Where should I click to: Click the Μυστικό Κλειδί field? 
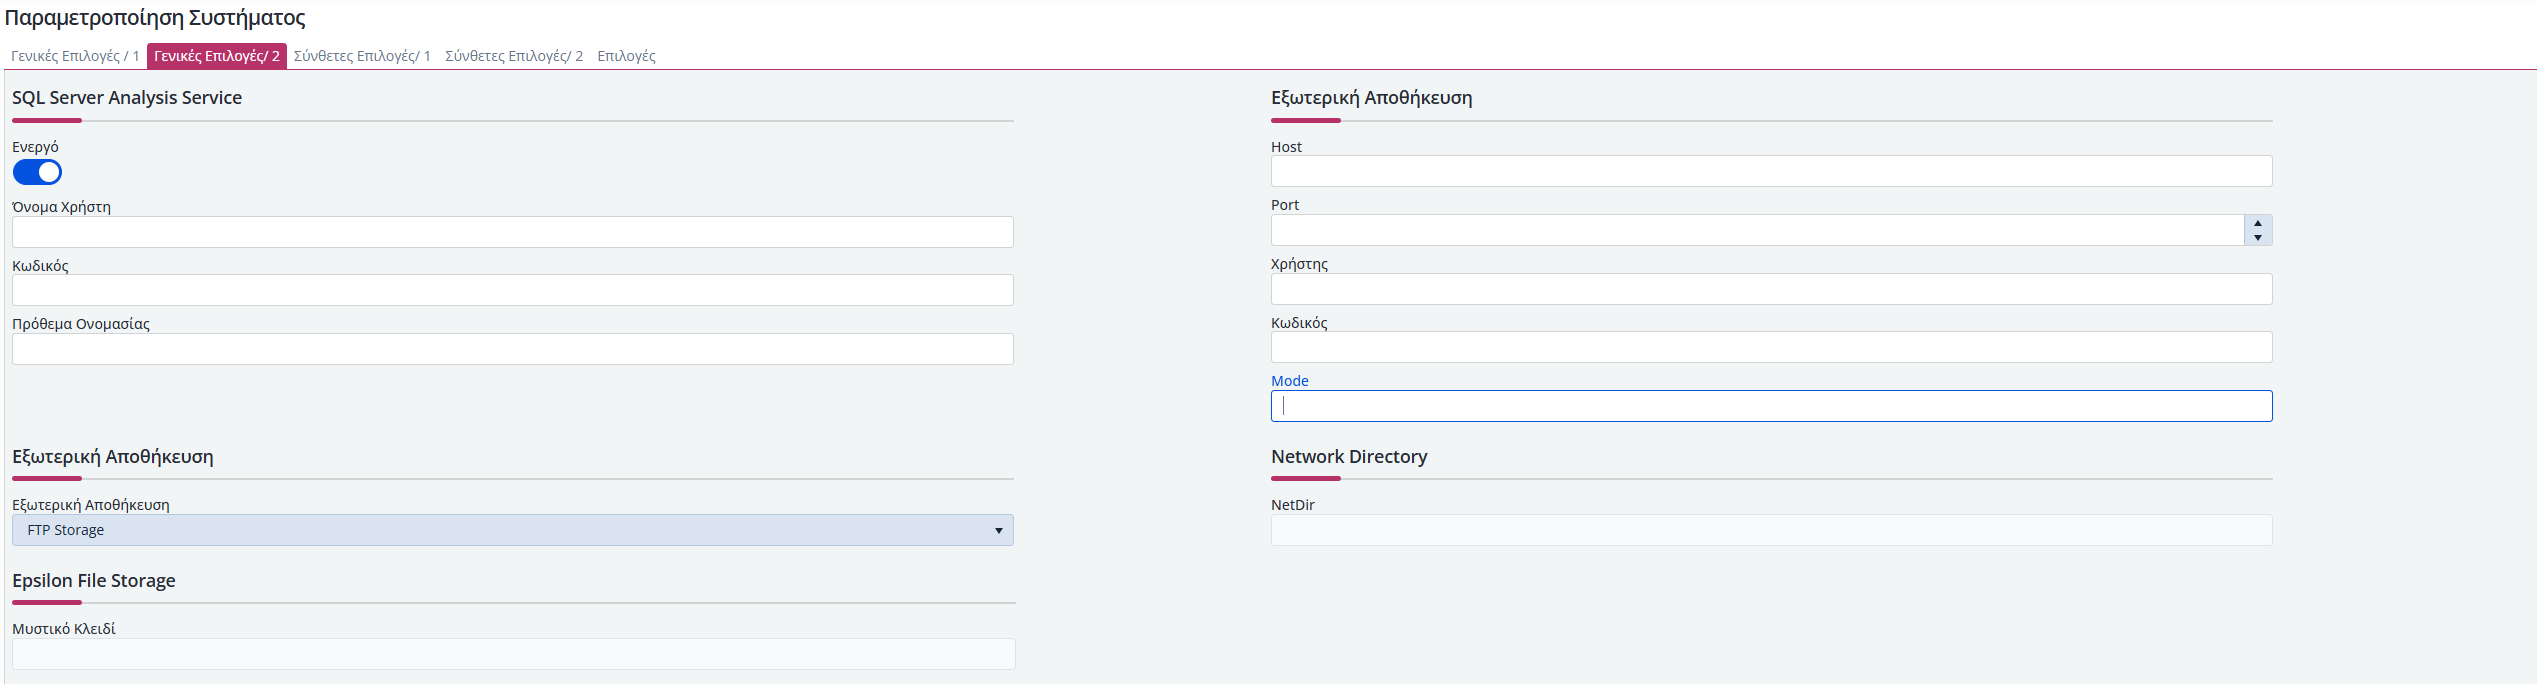point(514,654)
